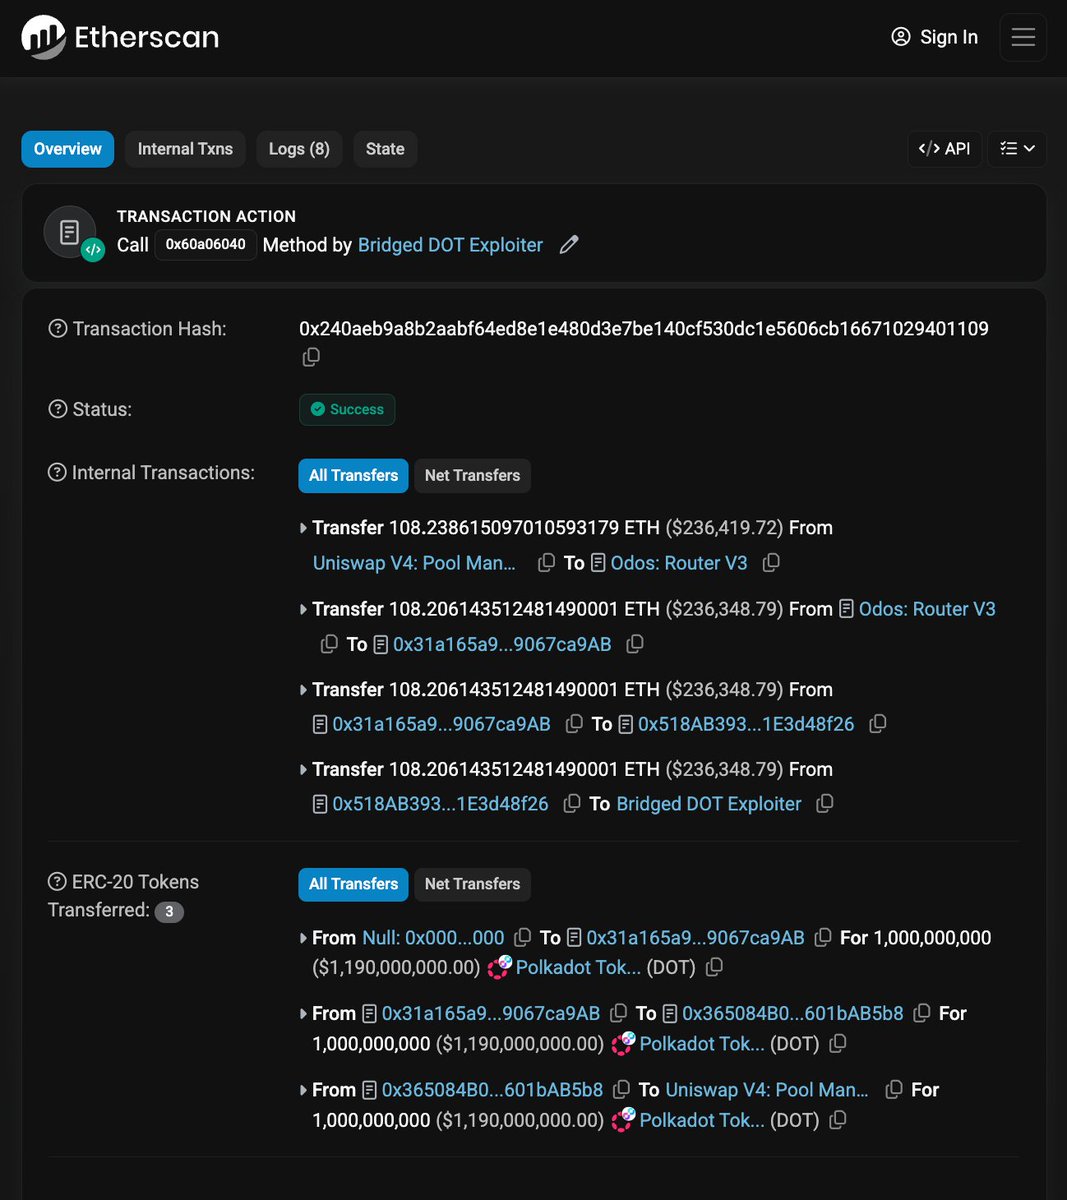Open Bridged DOT Exploiter recipient in fourth transfer
The image size is (1067, 1200).
(709, 804)
